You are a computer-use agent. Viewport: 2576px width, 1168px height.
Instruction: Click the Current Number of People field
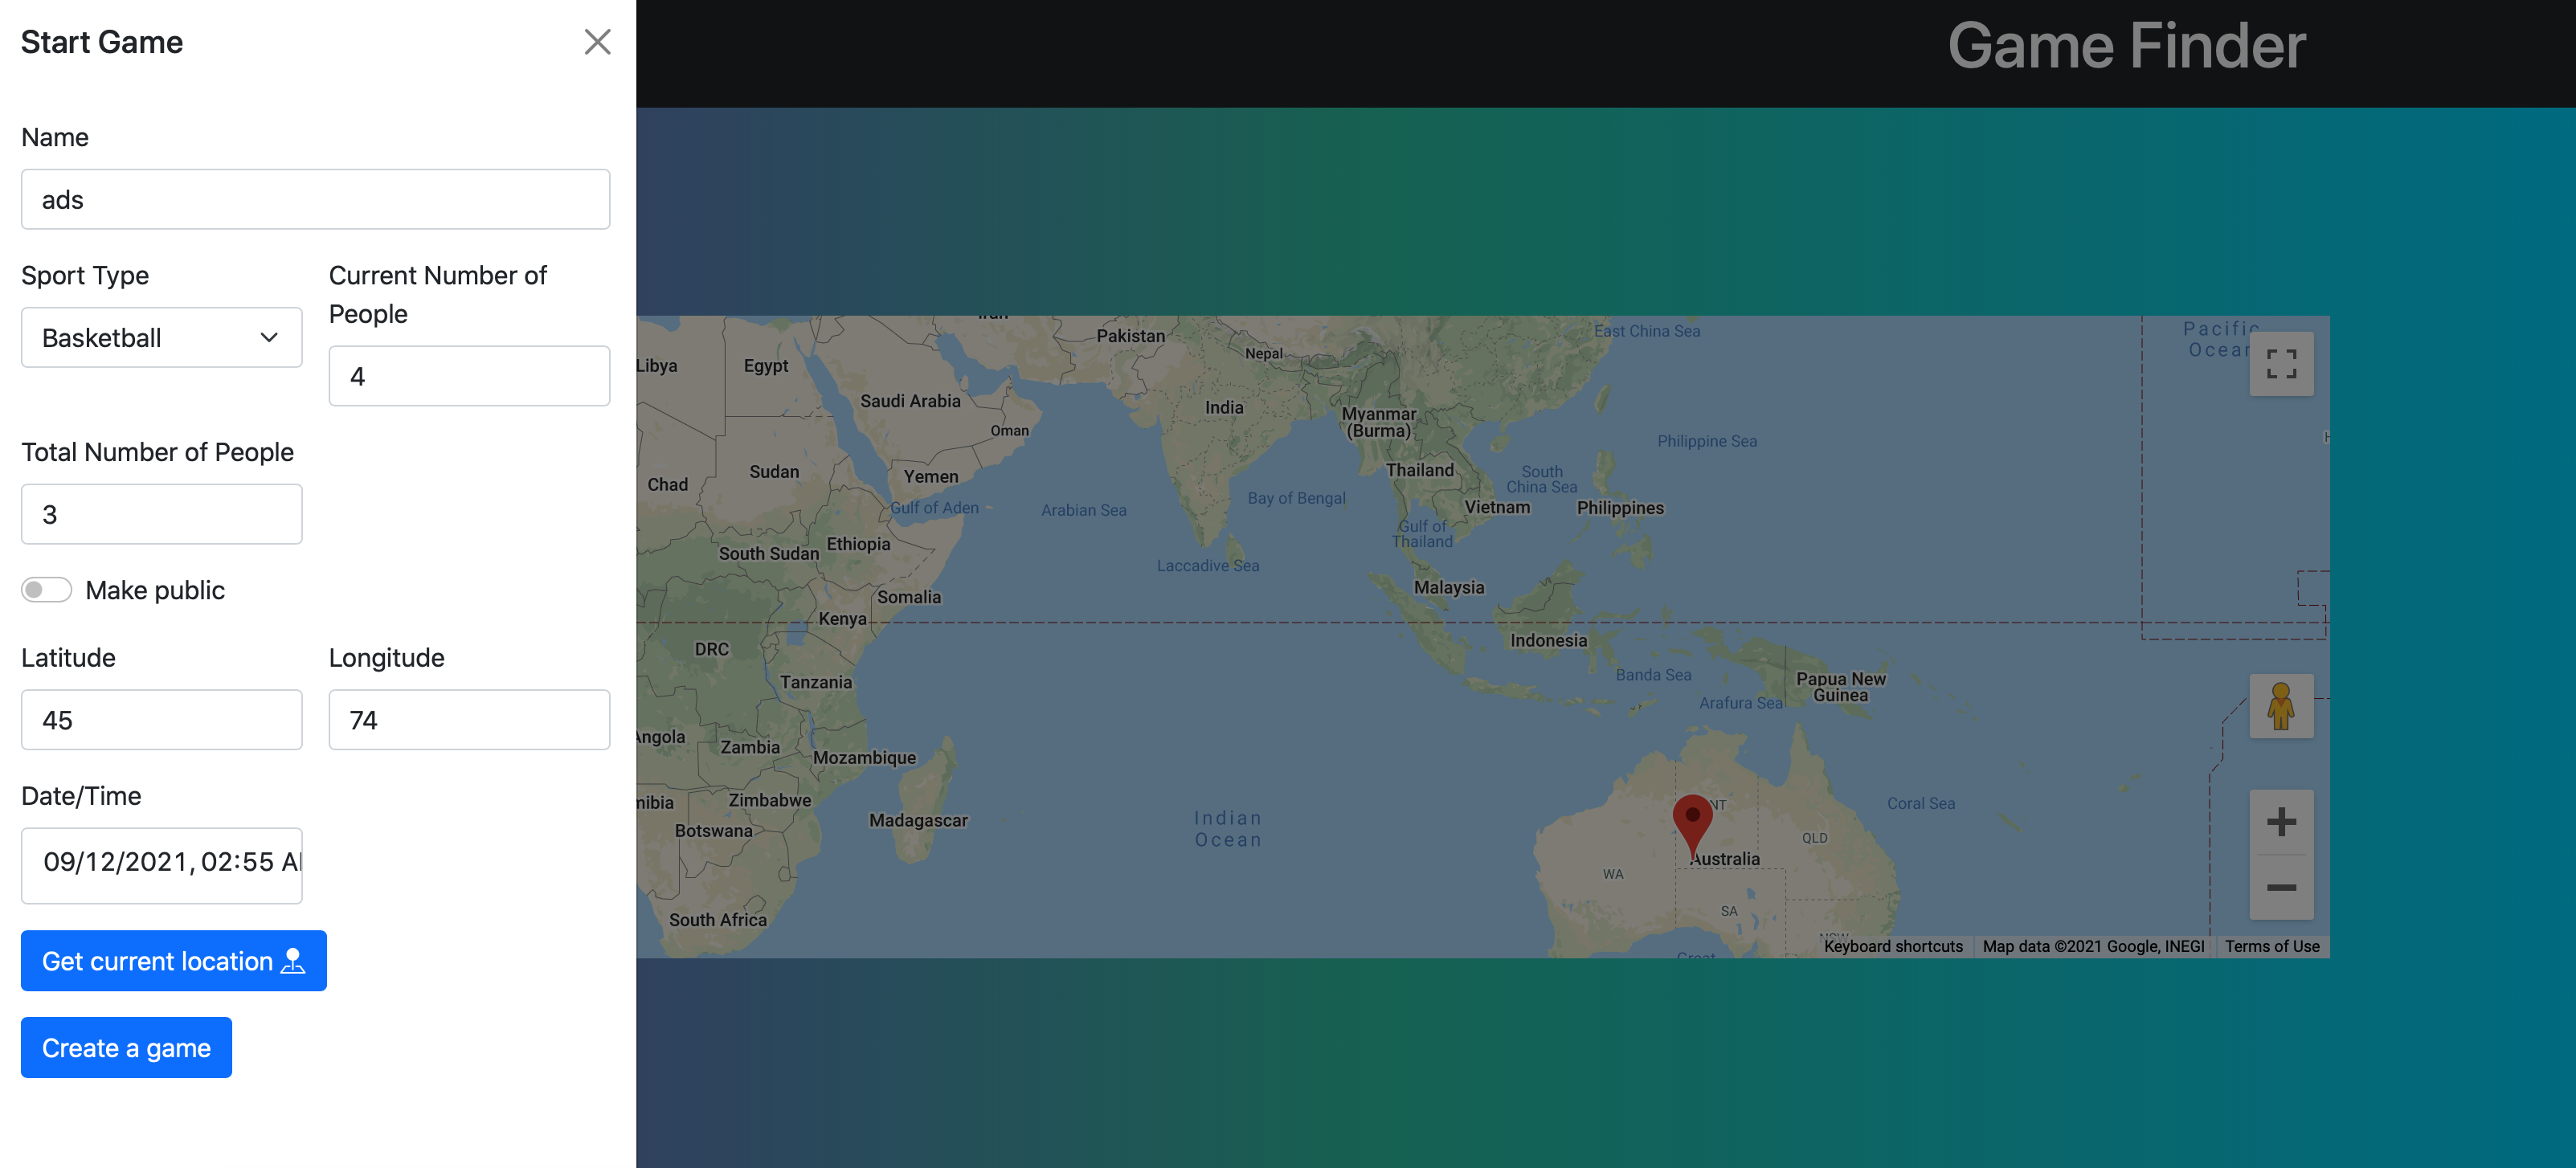point(469,376)
